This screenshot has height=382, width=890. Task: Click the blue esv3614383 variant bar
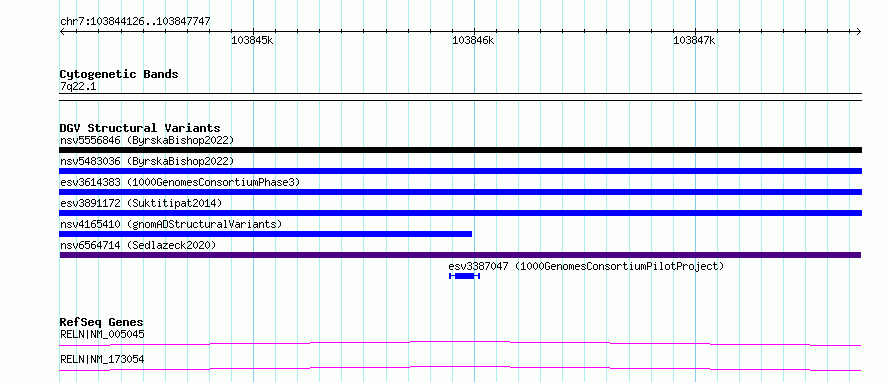460,192
